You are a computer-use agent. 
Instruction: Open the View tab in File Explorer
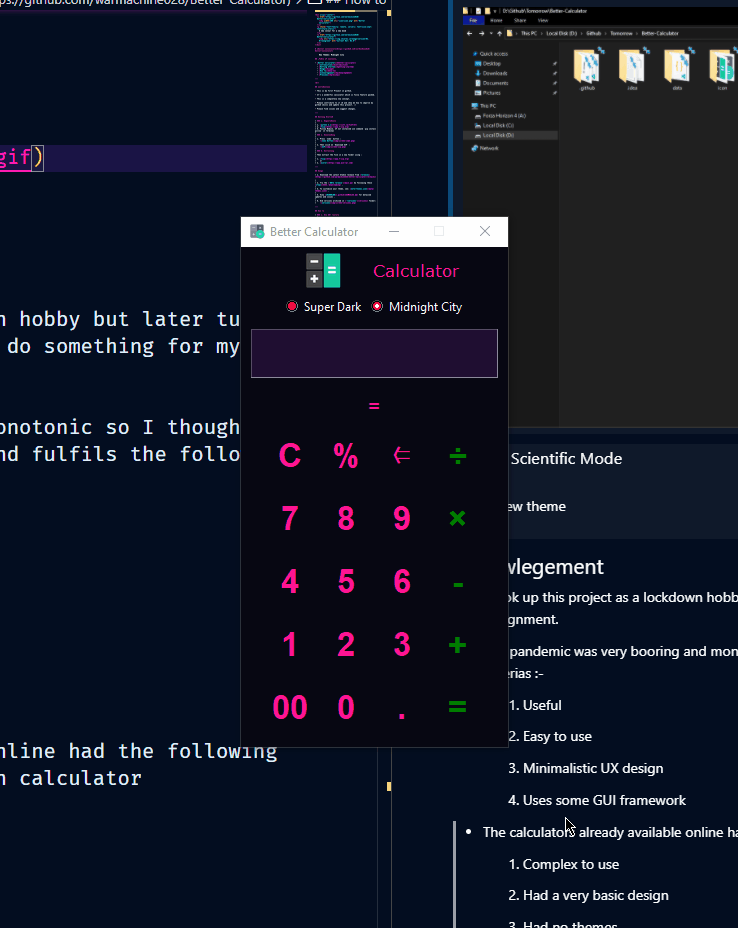point(543,20)
